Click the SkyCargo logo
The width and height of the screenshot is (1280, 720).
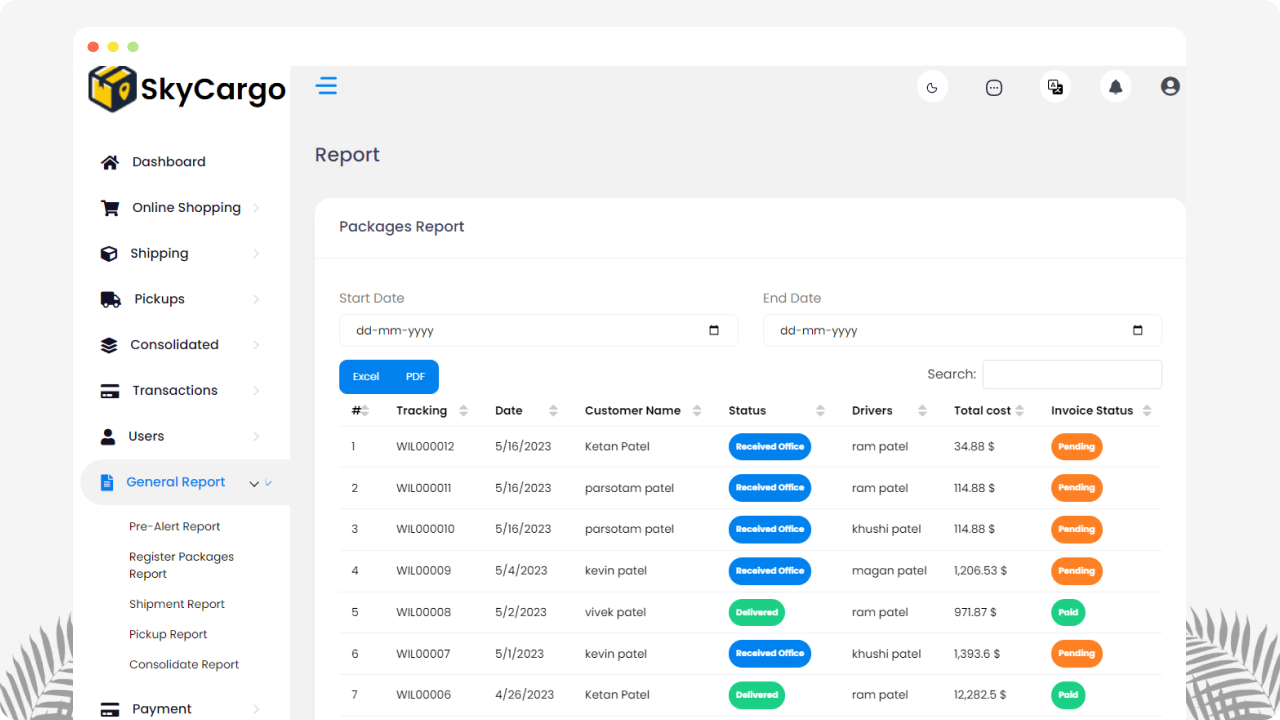(187, 90)
